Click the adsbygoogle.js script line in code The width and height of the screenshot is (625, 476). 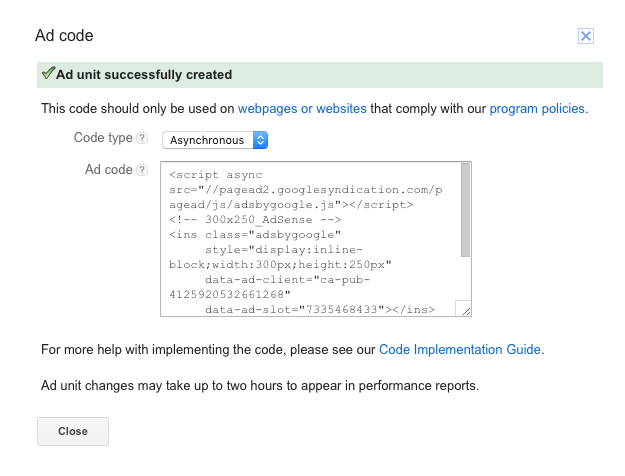tap(290, 204)
